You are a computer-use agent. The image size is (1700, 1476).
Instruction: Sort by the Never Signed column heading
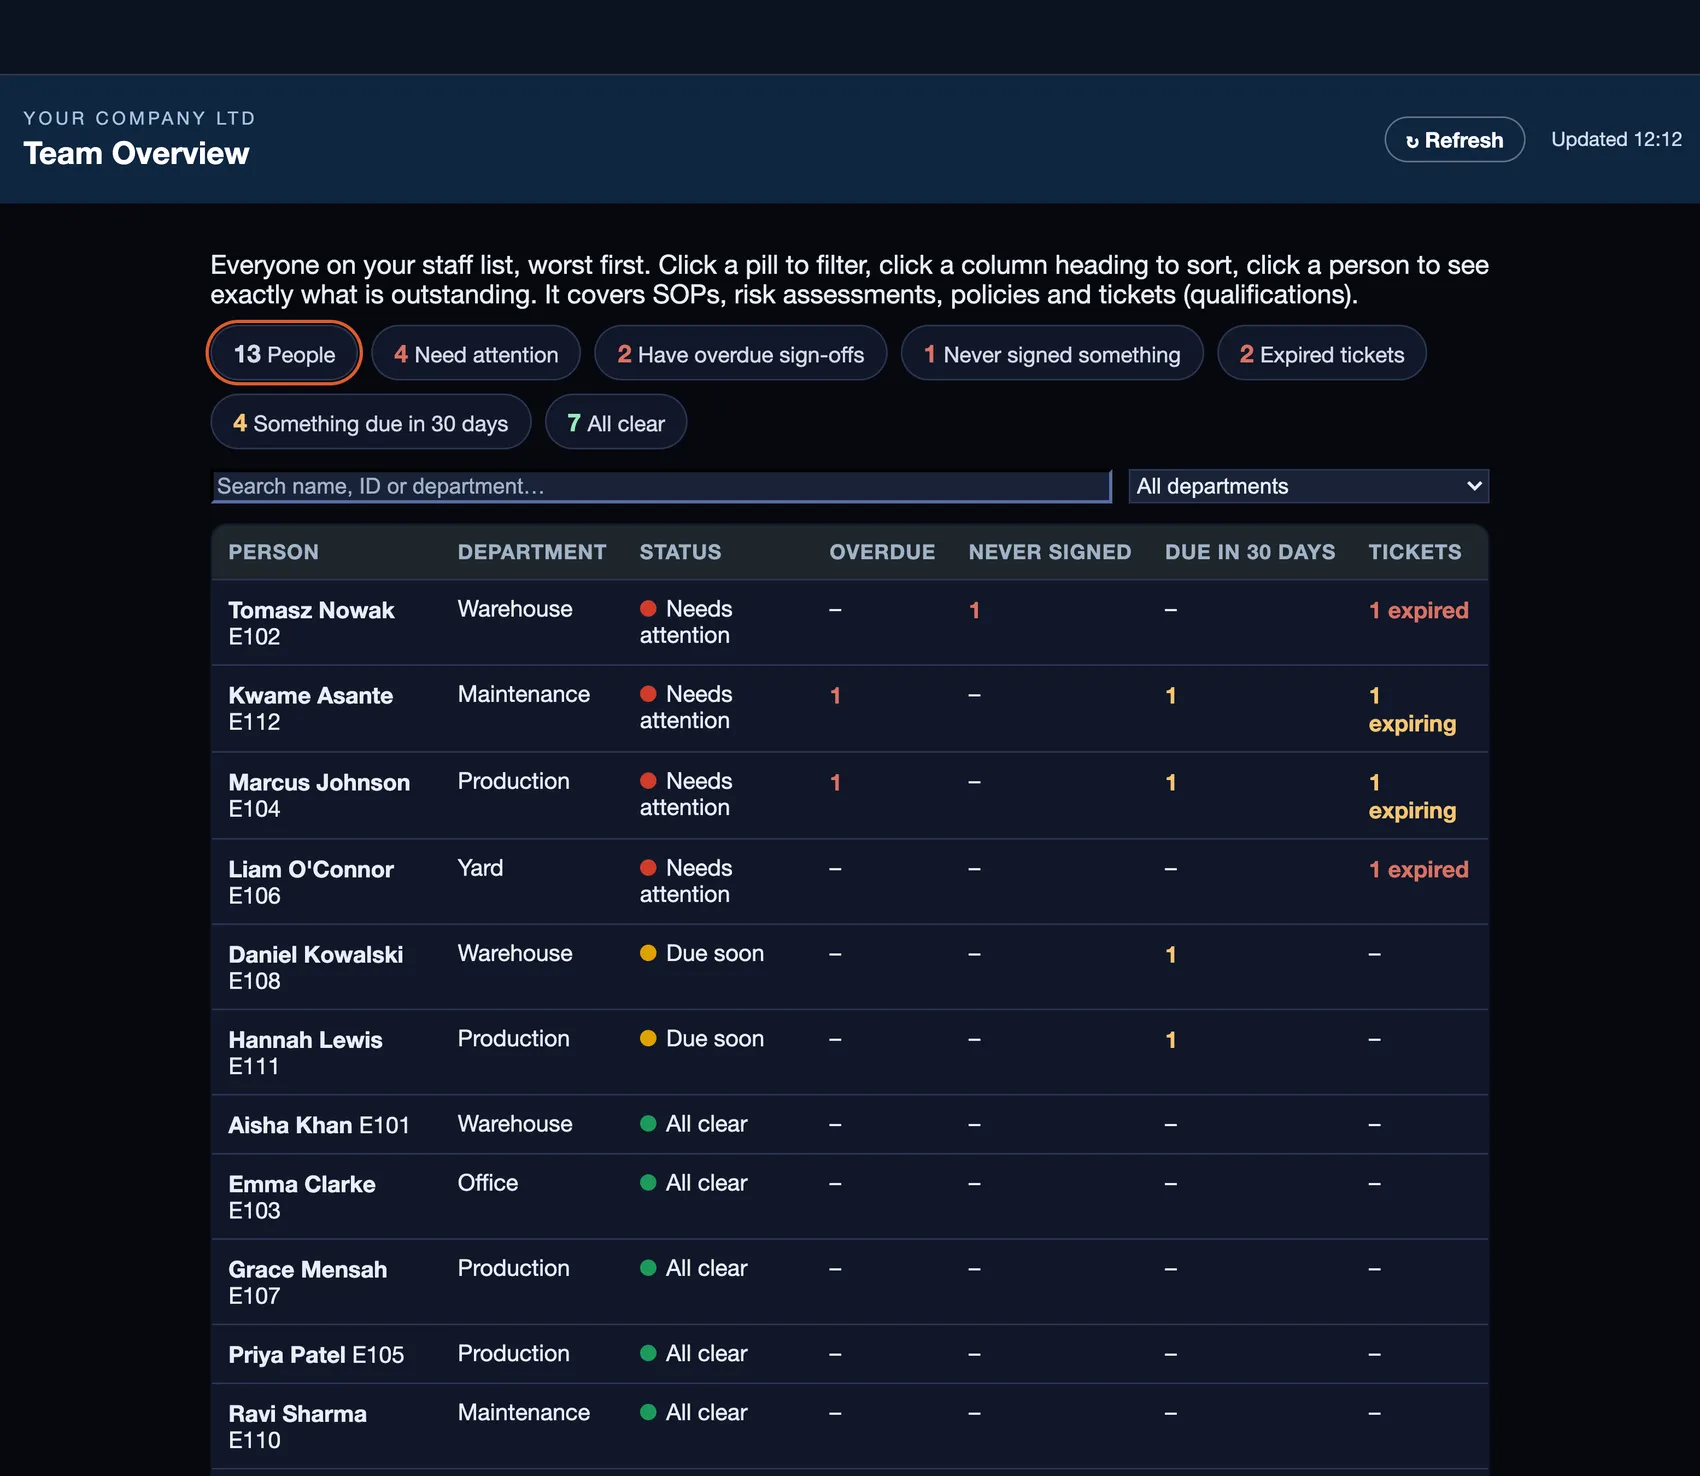(x=1050, y=552)
